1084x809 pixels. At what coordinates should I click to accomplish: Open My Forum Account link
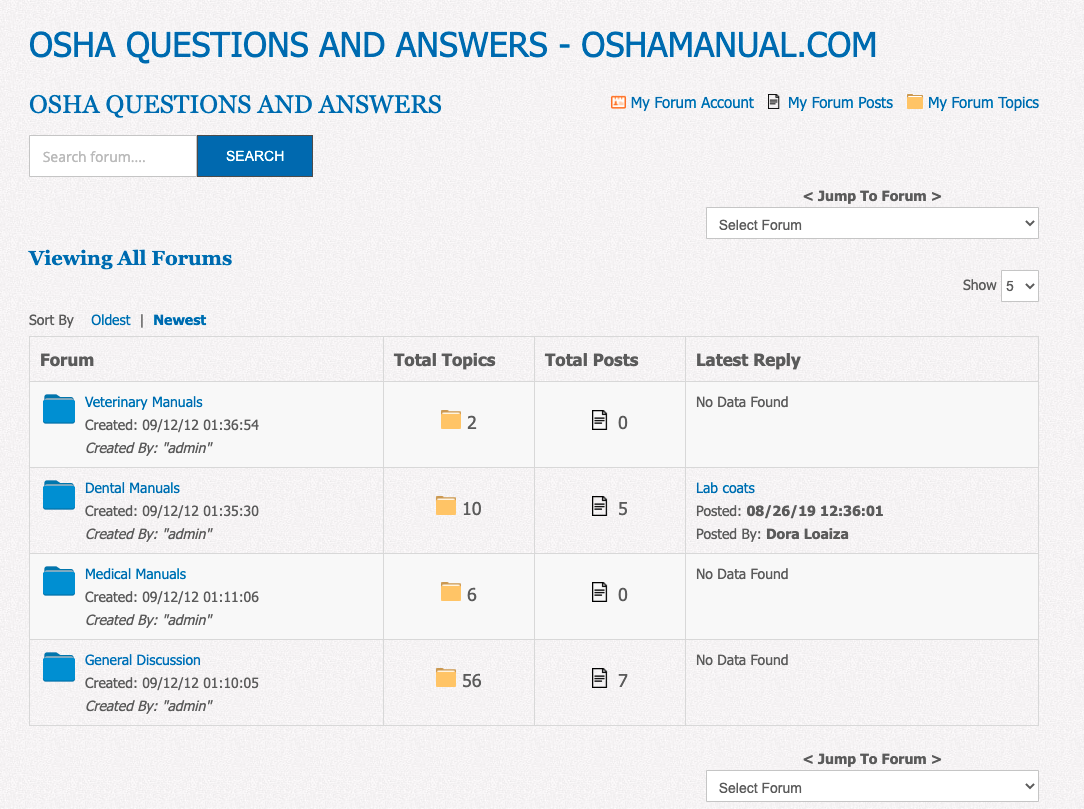(x=692, y=102)
